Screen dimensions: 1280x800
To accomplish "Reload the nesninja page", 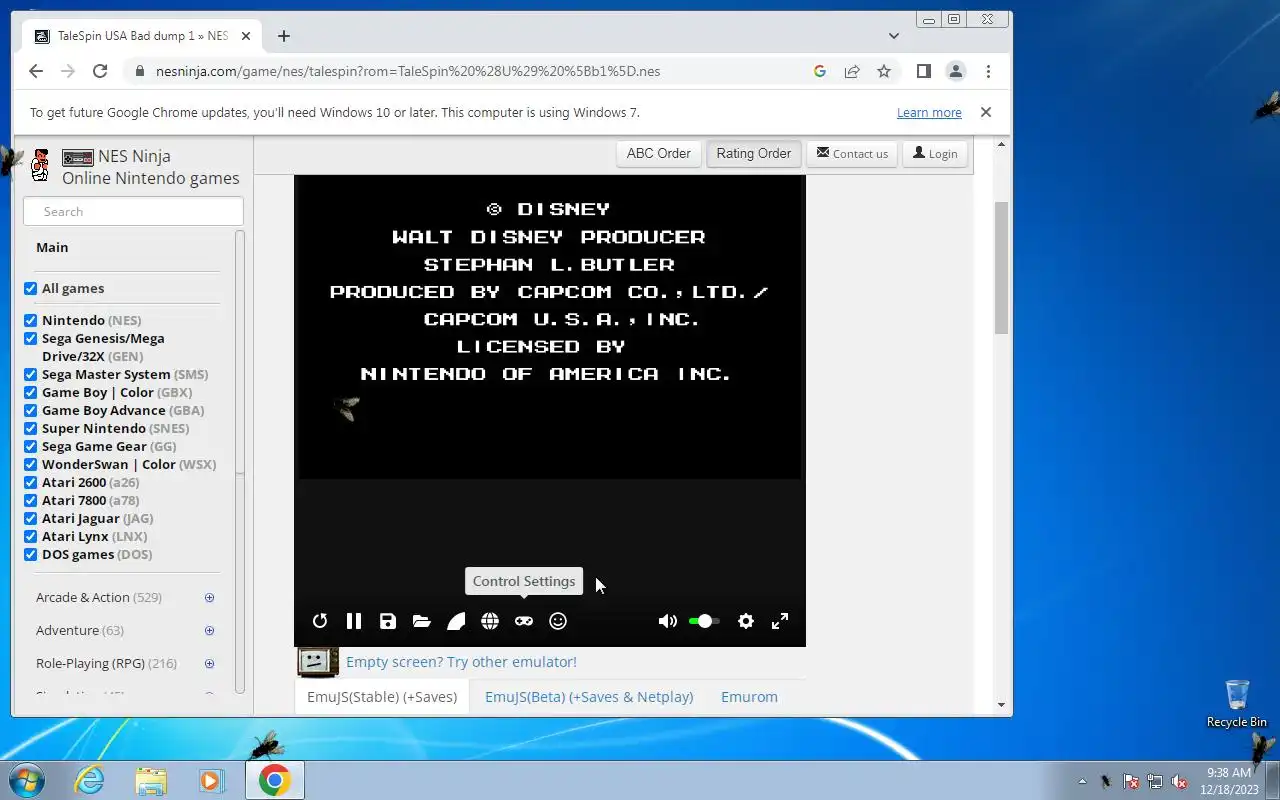I will click(100, 71).
